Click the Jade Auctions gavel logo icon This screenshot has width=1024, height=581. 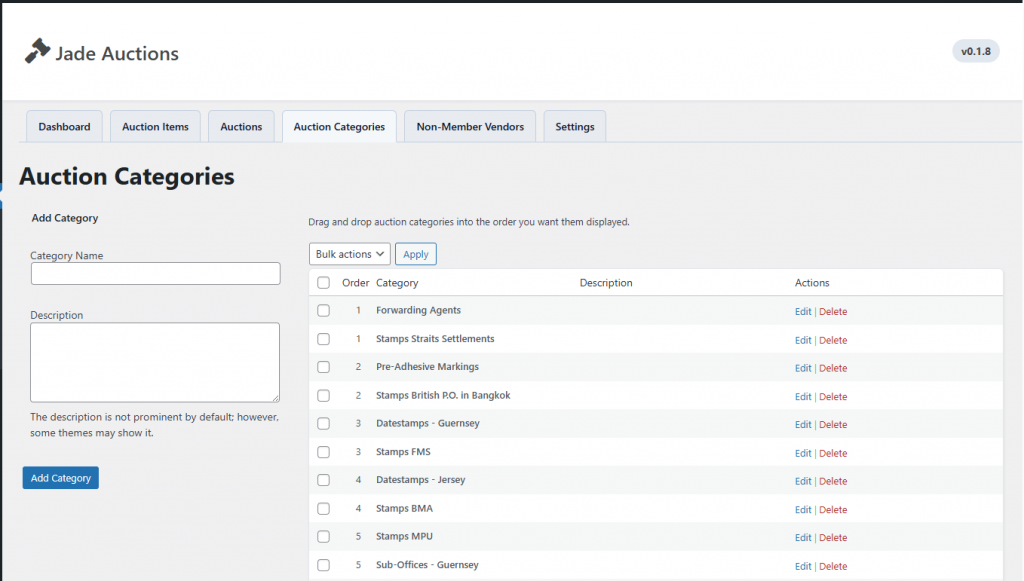click(x=37, y=51)
